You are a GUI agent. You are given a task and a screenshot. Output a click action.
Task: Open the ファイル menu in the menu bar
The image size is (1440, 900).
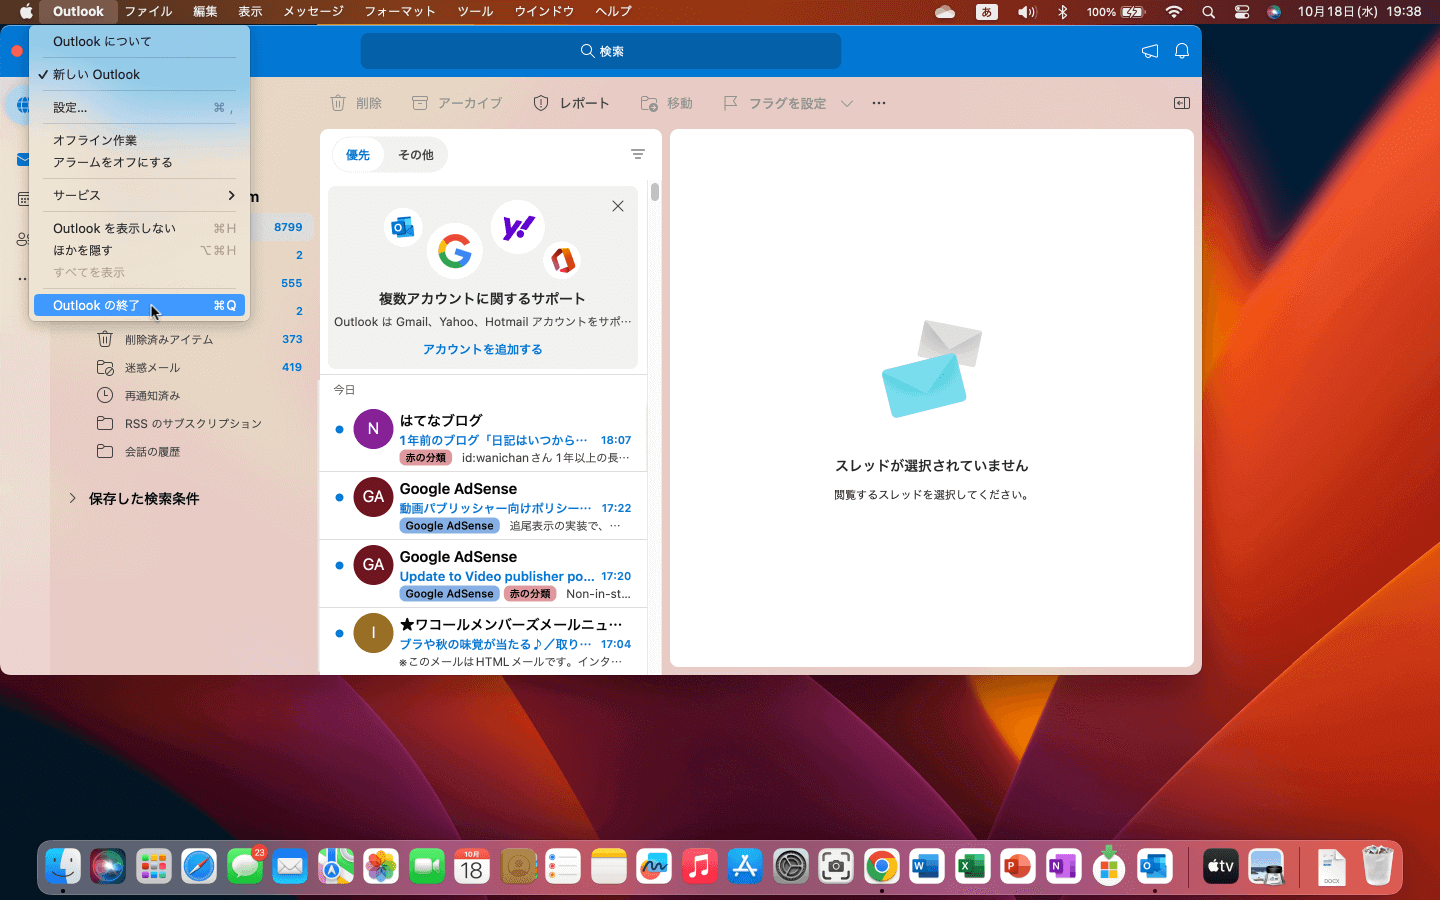tap(148, 12)
